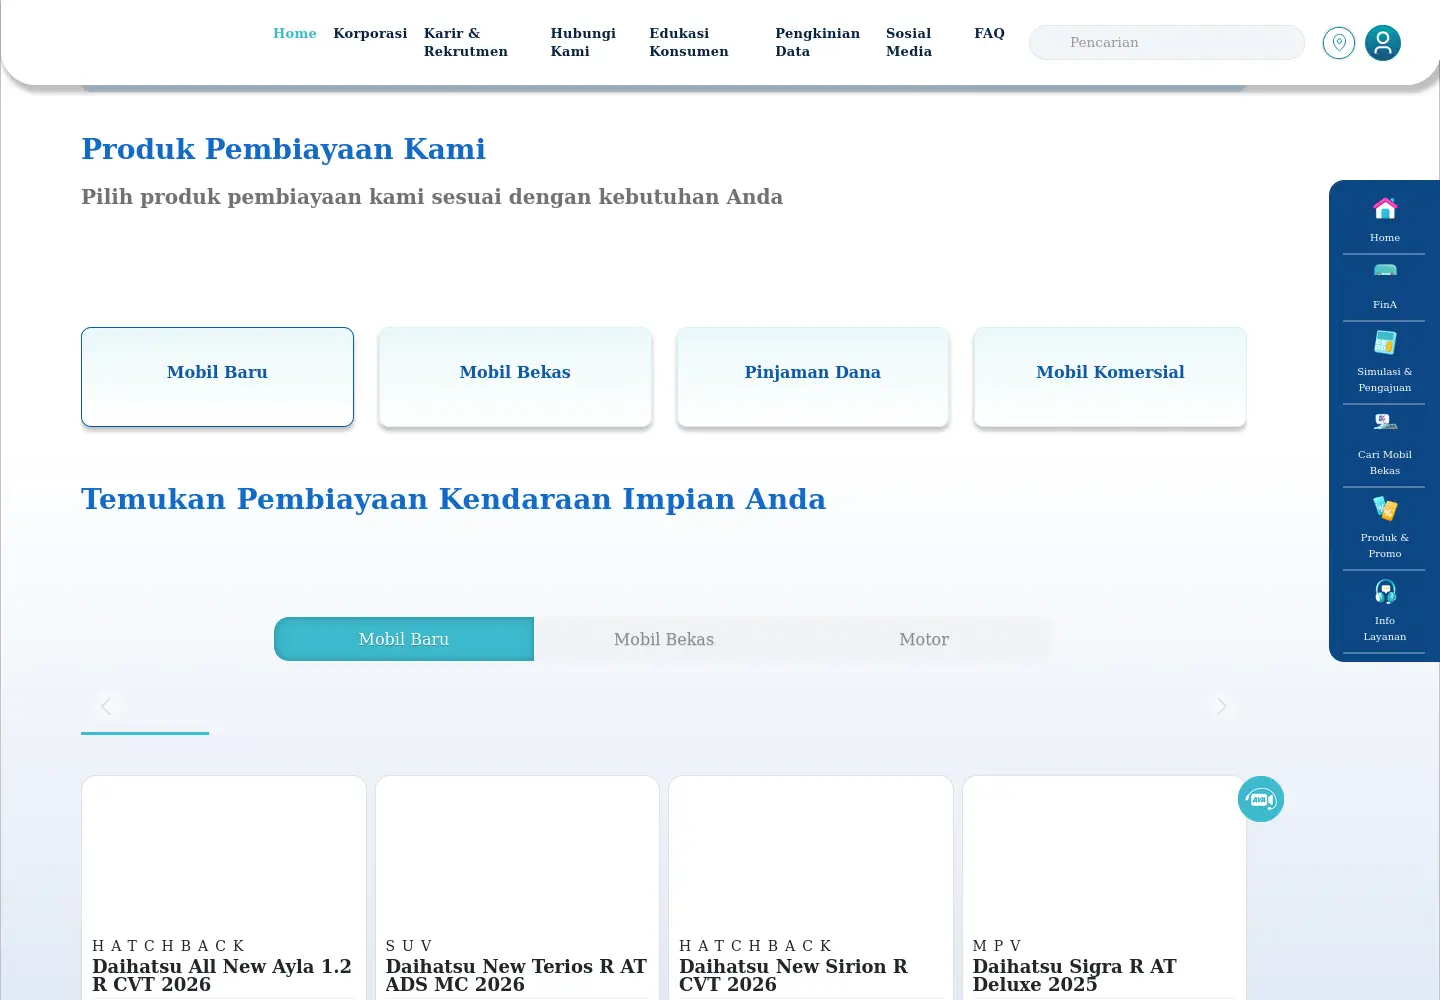Show previous cars with left carousel arrow
The height and width of the screenshot is (1000, 1440).
106,706
